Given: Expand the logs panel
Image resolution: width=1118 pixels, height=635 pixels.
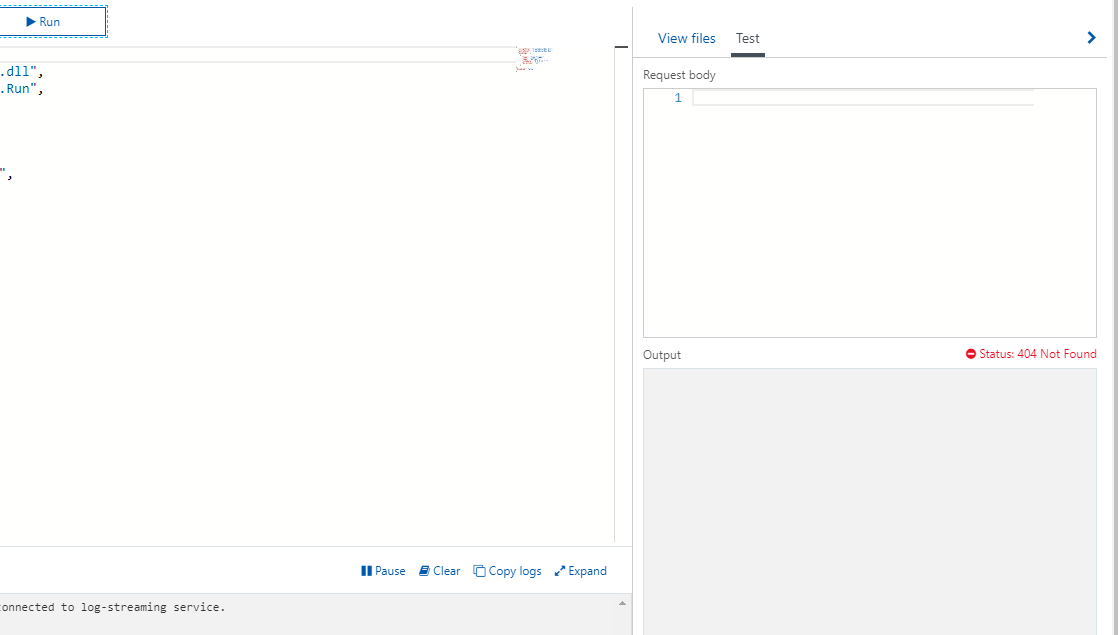Looking at the screenshot, I should click(x=581, y=571).
